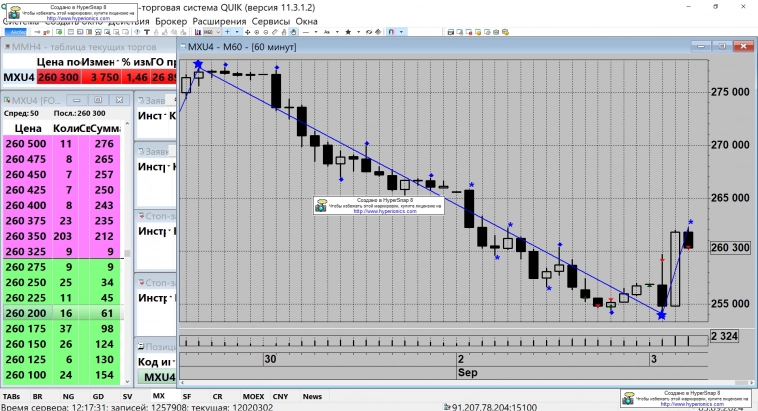This screenshot has width=758, height=411.
Task: Click the MXU4 cell in positions table
Action: pyautogui.click(x=159, y=377)
